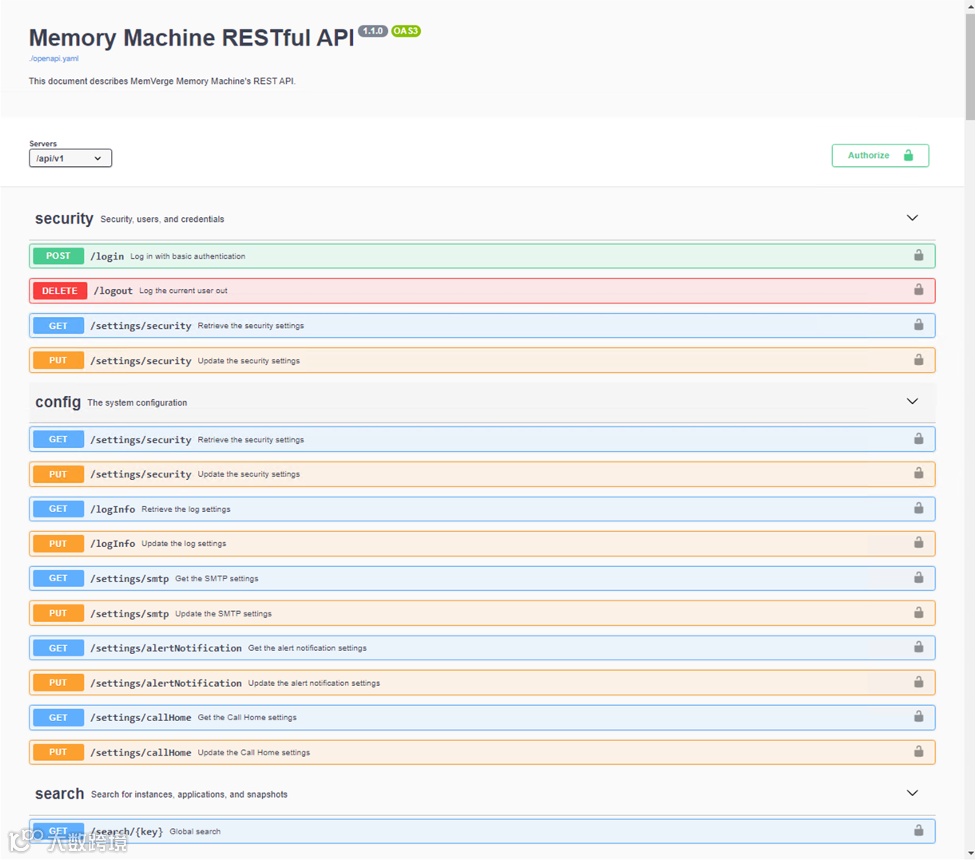Screen dimensions: 977x860
Task: Click lock icon on GET /settings/callHome row
Action: [918, 717]
